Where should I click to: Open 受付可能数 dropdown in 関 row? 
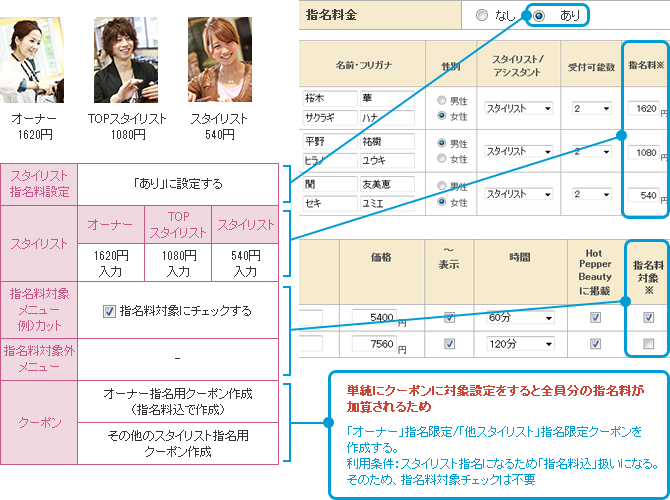click(592, 194)
